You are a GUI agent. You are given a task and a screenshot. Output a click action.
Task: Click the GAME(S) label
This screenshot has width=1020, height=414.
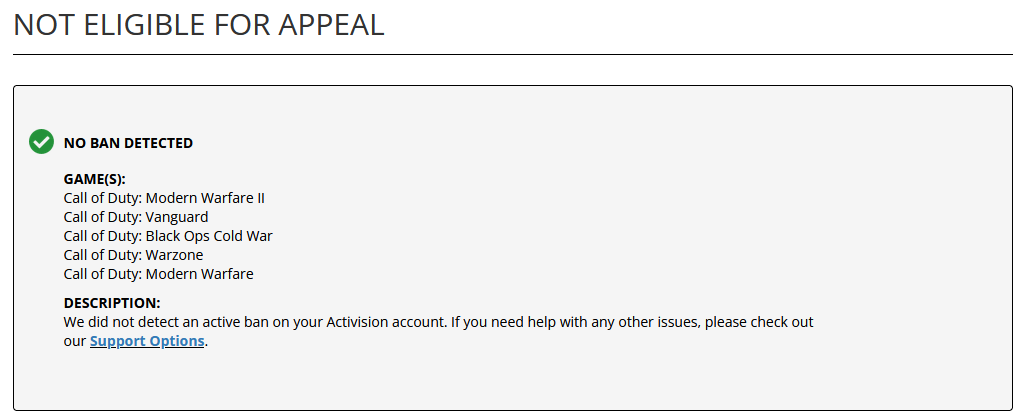[94, 180]
